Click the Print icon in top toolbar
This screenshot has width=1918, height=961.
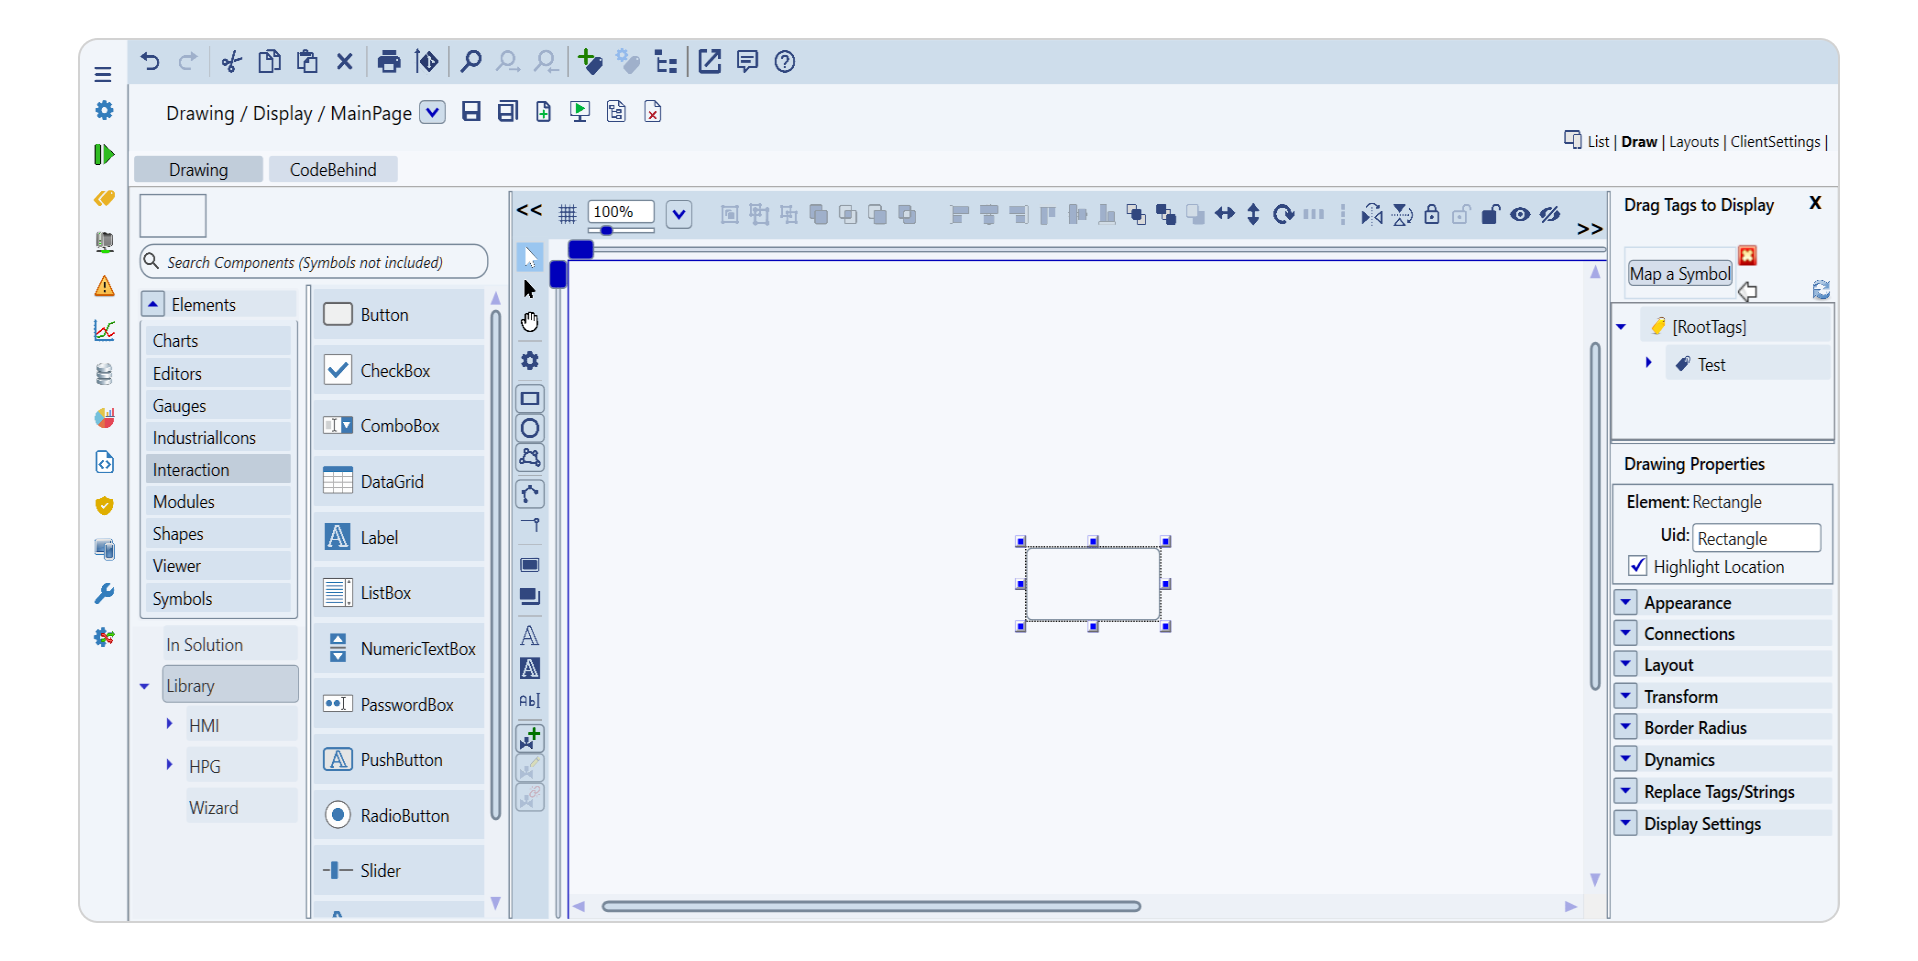(388, 62)
